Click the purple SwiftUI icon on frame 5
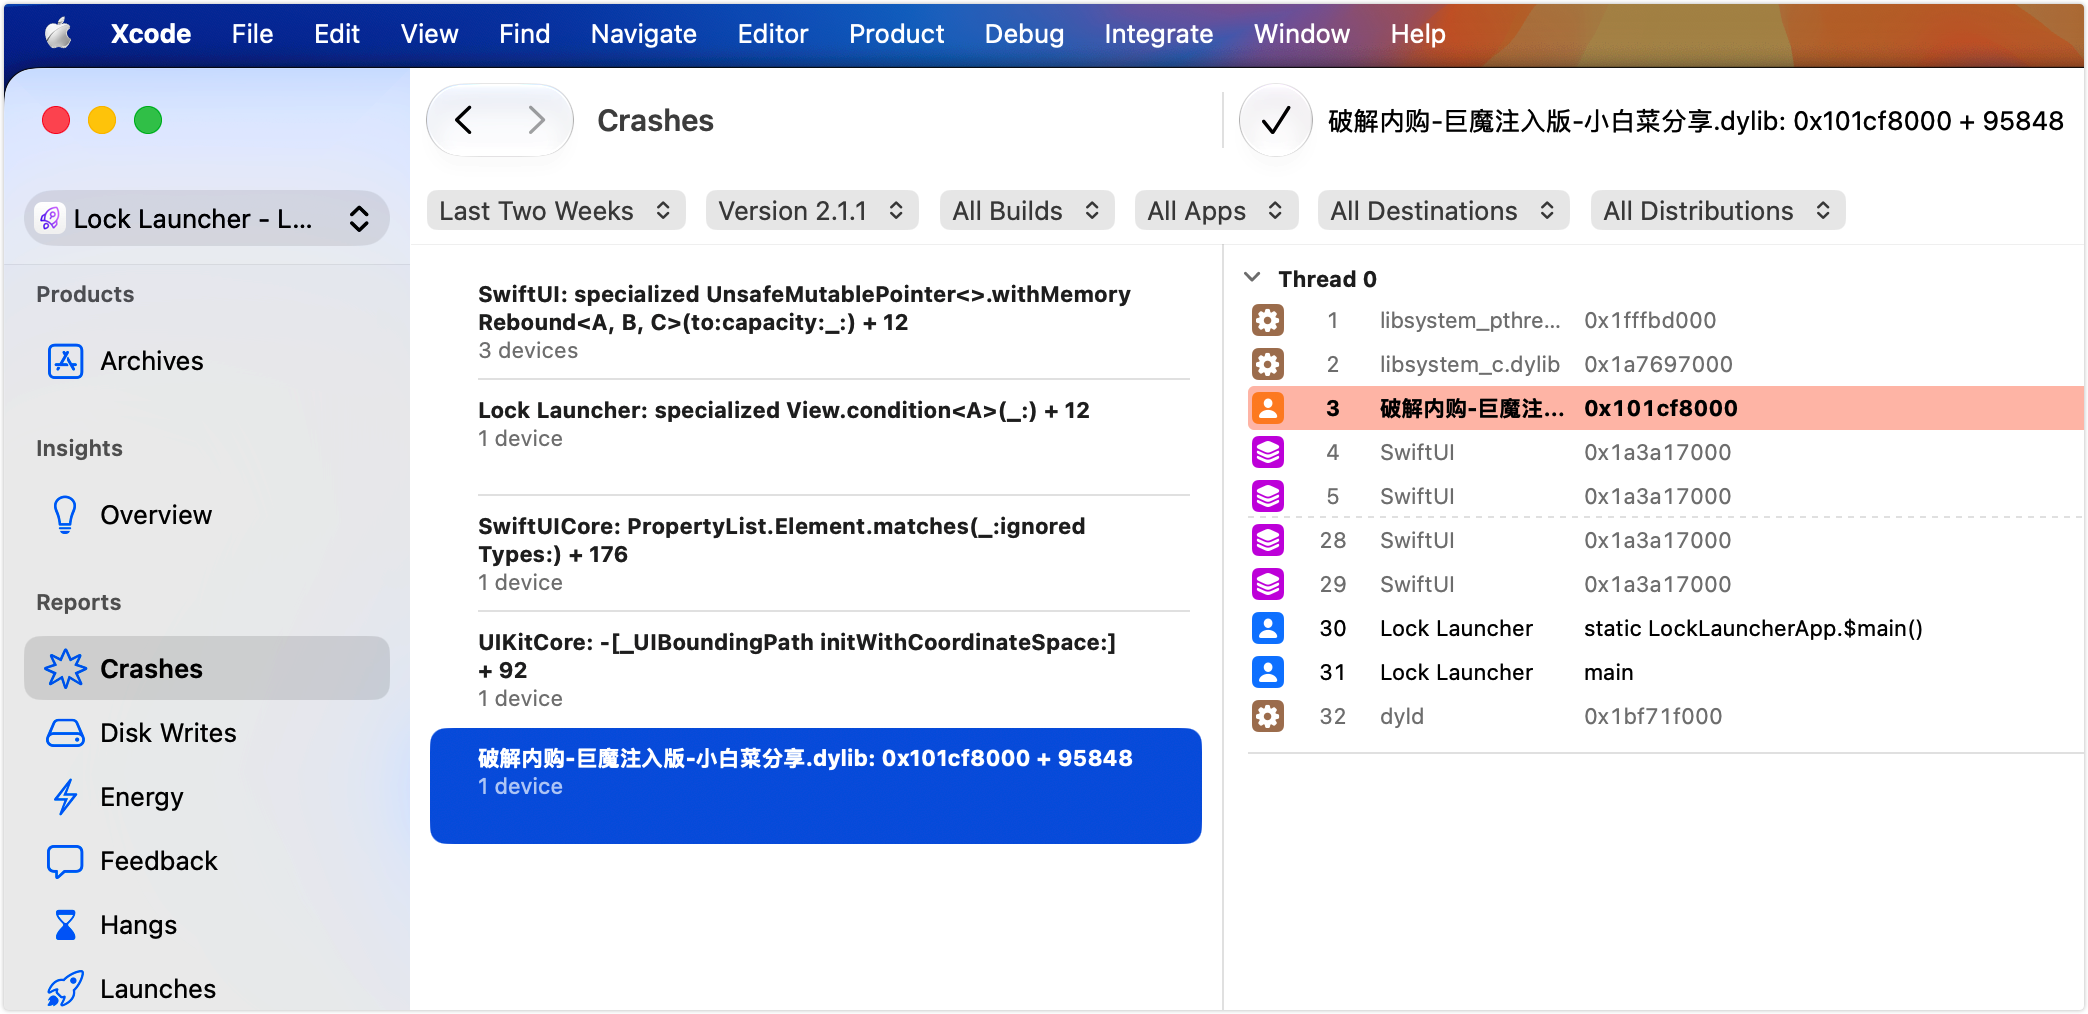The width and height of the screenshot is (2088, 1014). (x=1268, y=496)
